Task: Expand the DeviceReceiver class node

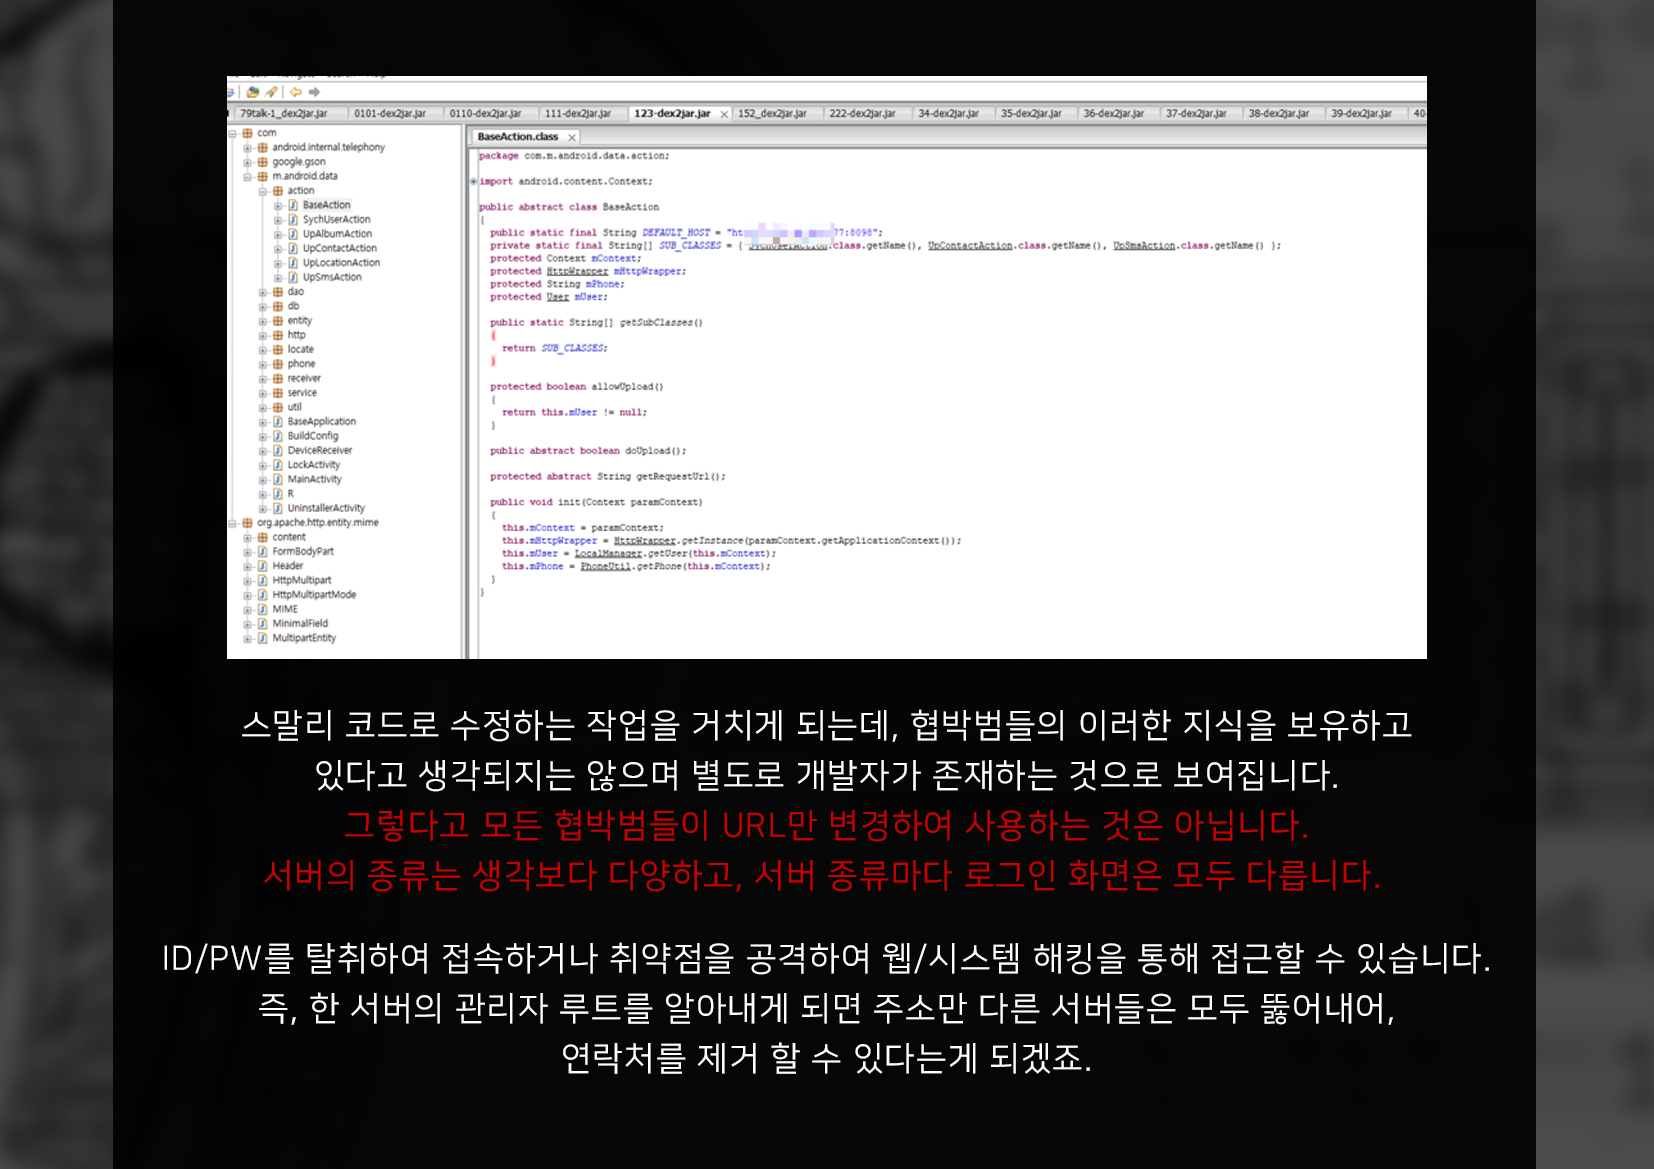Action: tap(263, 451)
